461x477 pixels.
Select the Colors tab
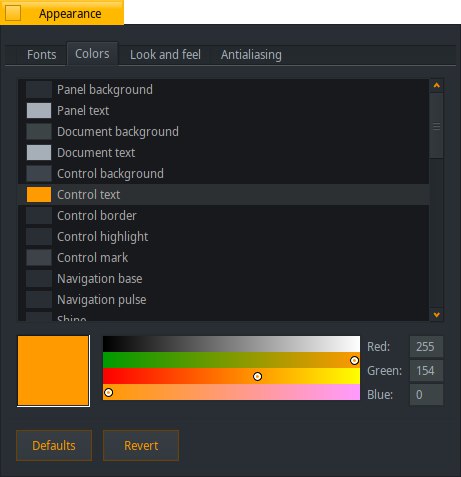pyautogui.click(x=92, y=53)
